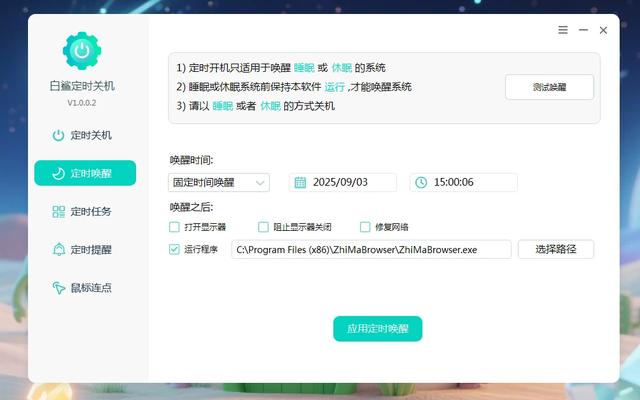The image size is (640, 400).
Task: Uncheck the 运行程序 checkbox
Action: 174,249
